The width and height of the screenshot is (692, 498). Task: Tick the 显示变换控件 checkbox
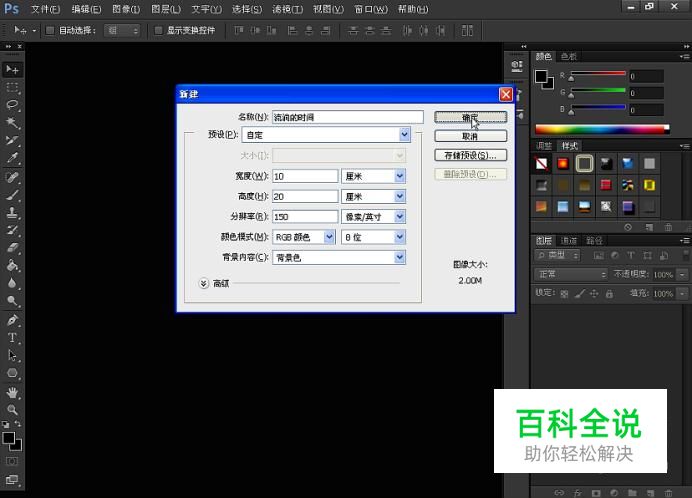[x=159, y=30]
